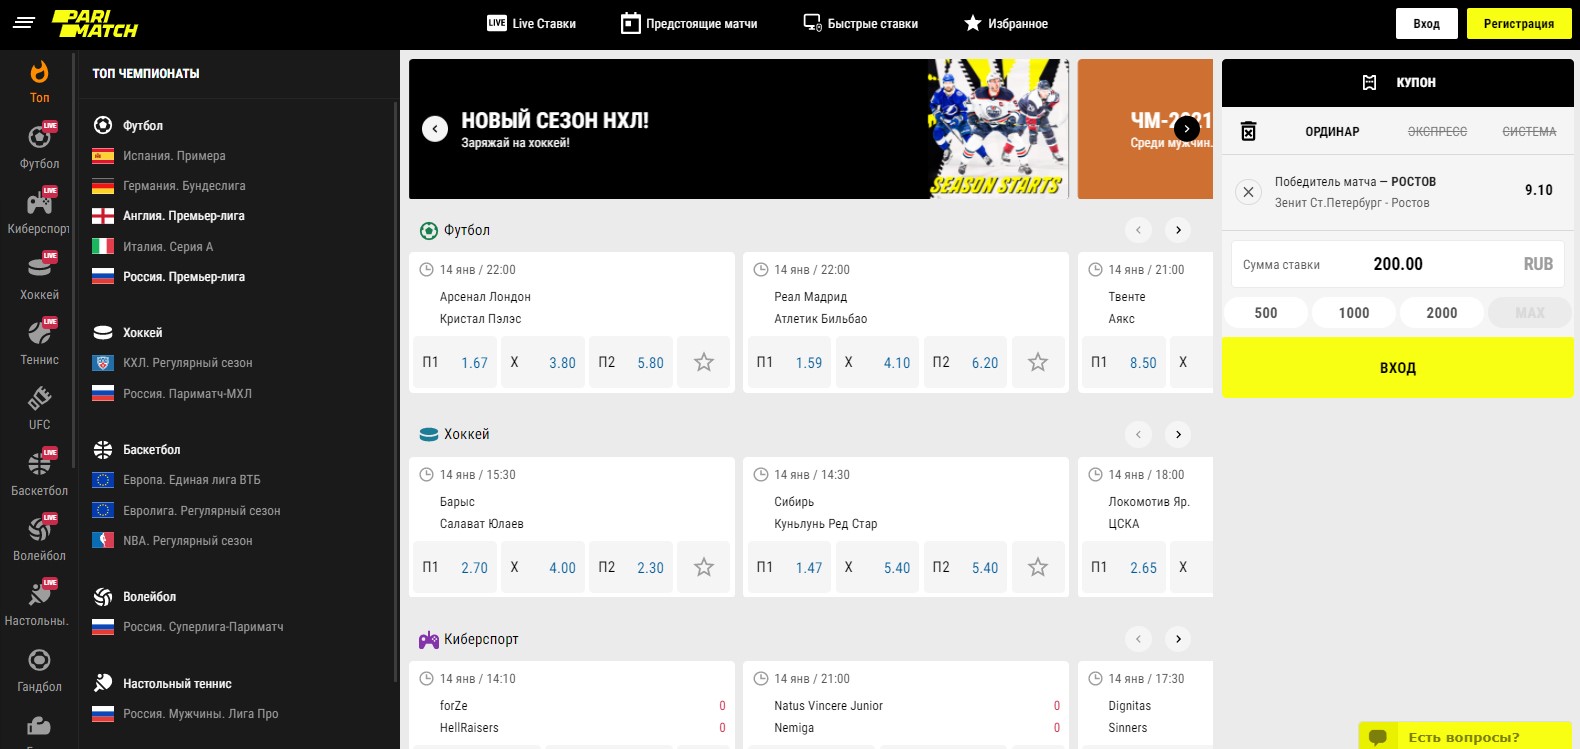Open the КУПОН panel header
The width and height of the screenshot is (1580, 749).
point(1398,83)
